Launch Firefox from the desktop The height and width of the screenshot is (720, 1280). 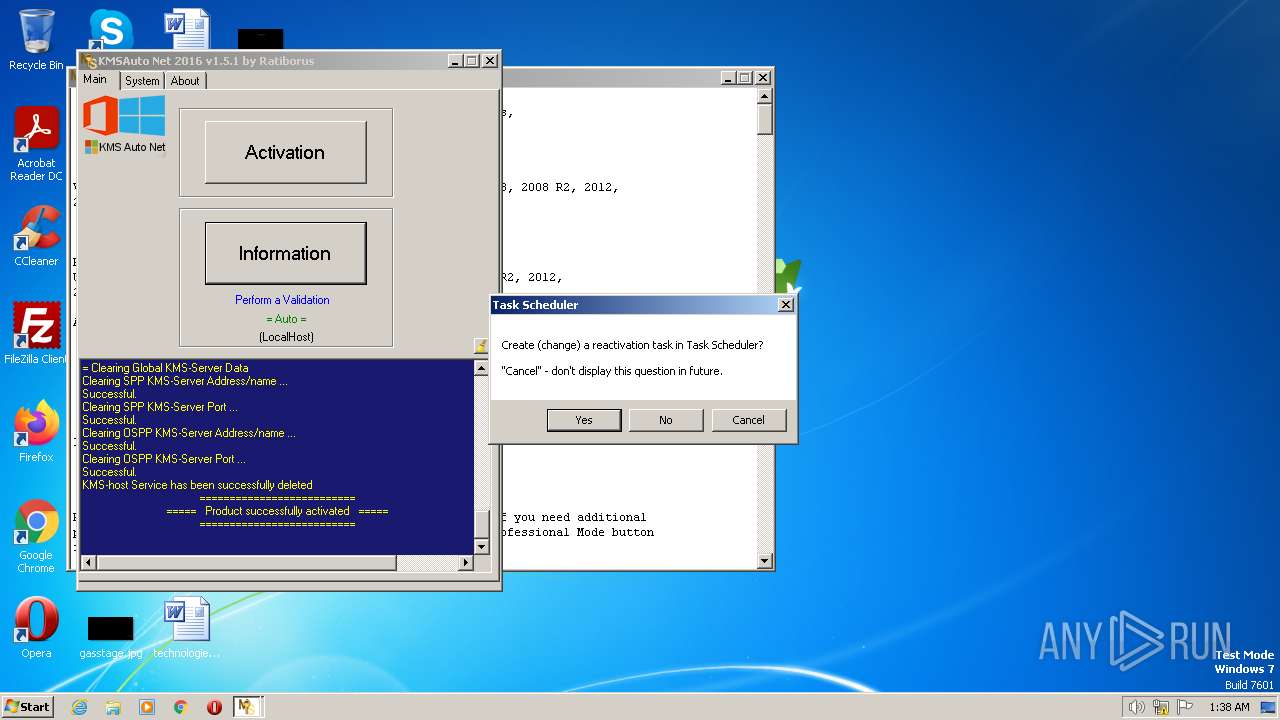(36, 431)
